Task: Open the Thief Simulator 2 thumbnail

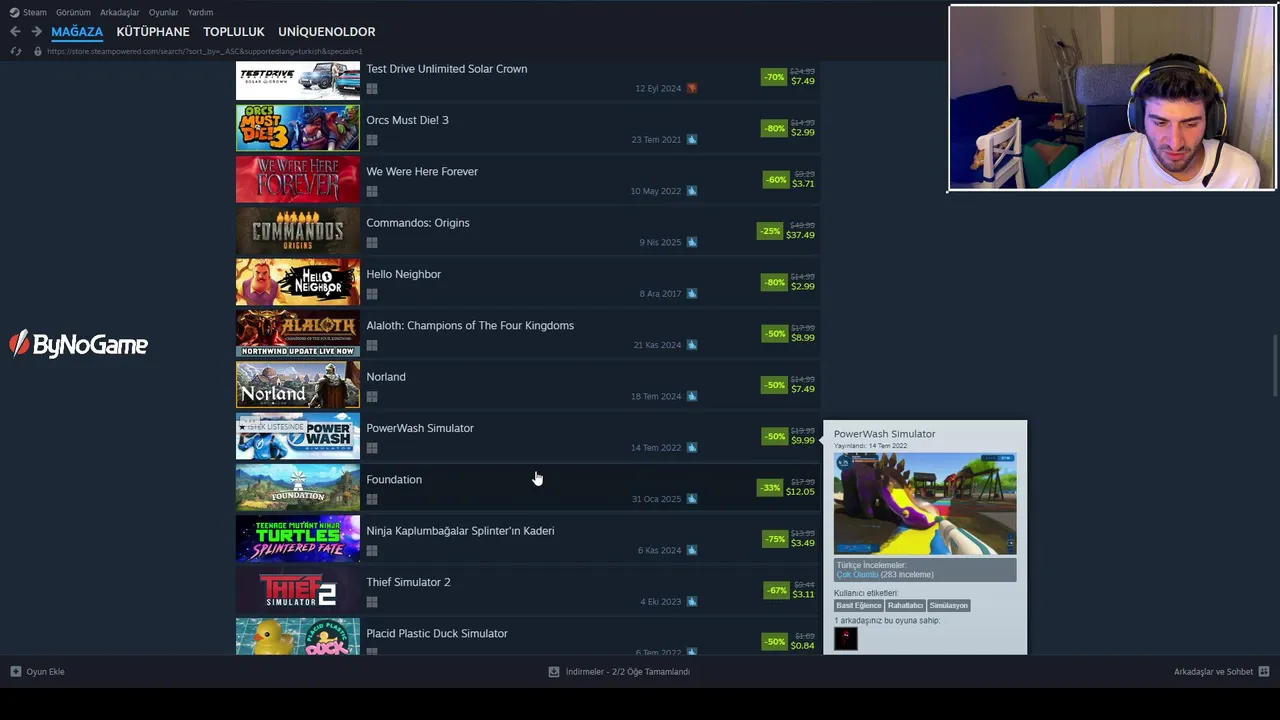Action: 298,590
